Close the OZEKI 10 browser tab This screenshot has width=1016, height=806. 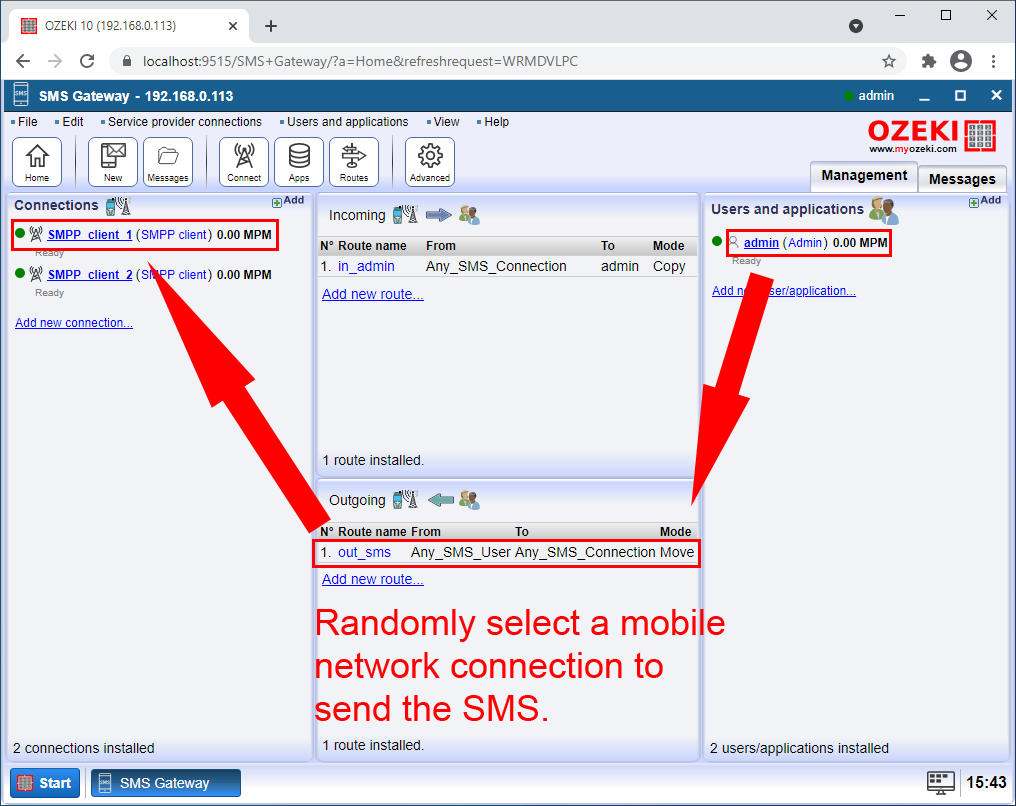pyautogui.click(x=233, y=26)
